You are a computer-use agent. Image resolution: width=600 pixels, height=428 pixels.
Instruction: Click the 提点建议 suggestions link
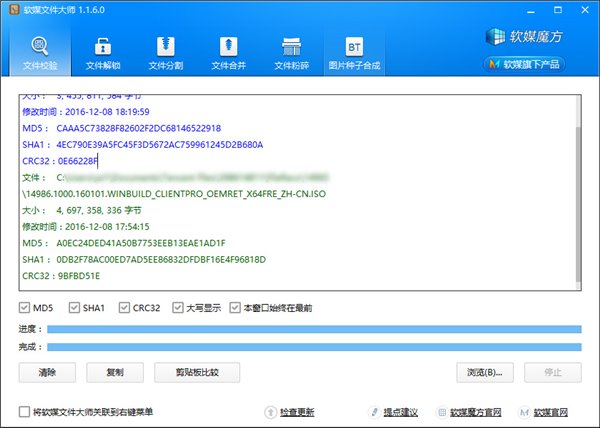[x=401, y=412]
